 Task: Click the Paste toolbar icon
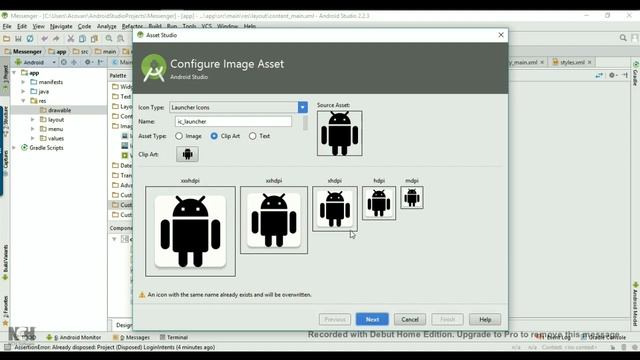pyautogui.click(x=94, y=39)
